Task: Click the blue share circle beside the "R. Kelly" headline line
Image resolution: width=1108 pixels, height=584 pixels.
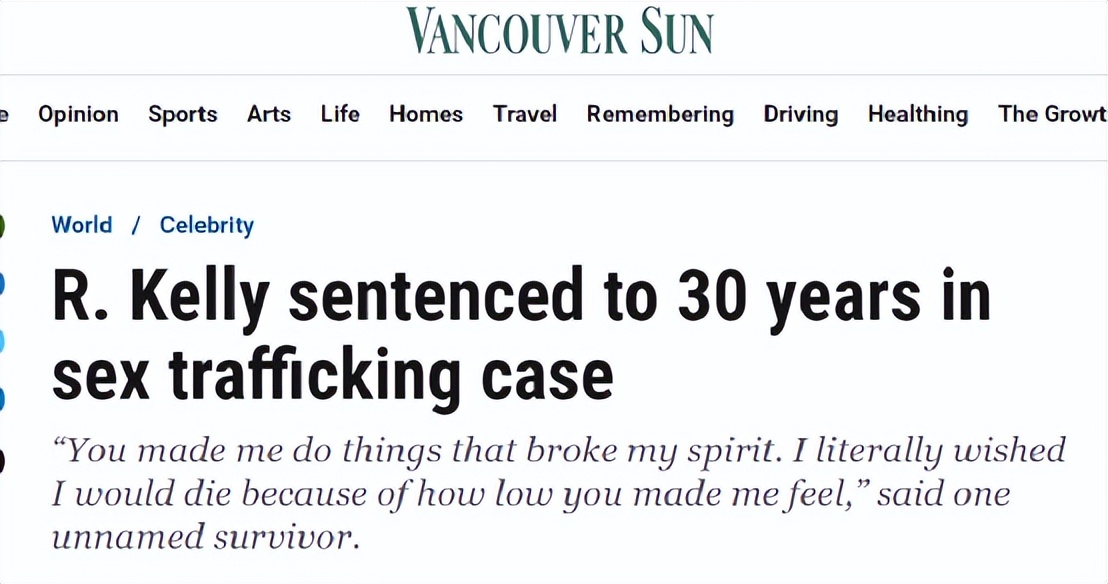Action: (x=2, y=284)
